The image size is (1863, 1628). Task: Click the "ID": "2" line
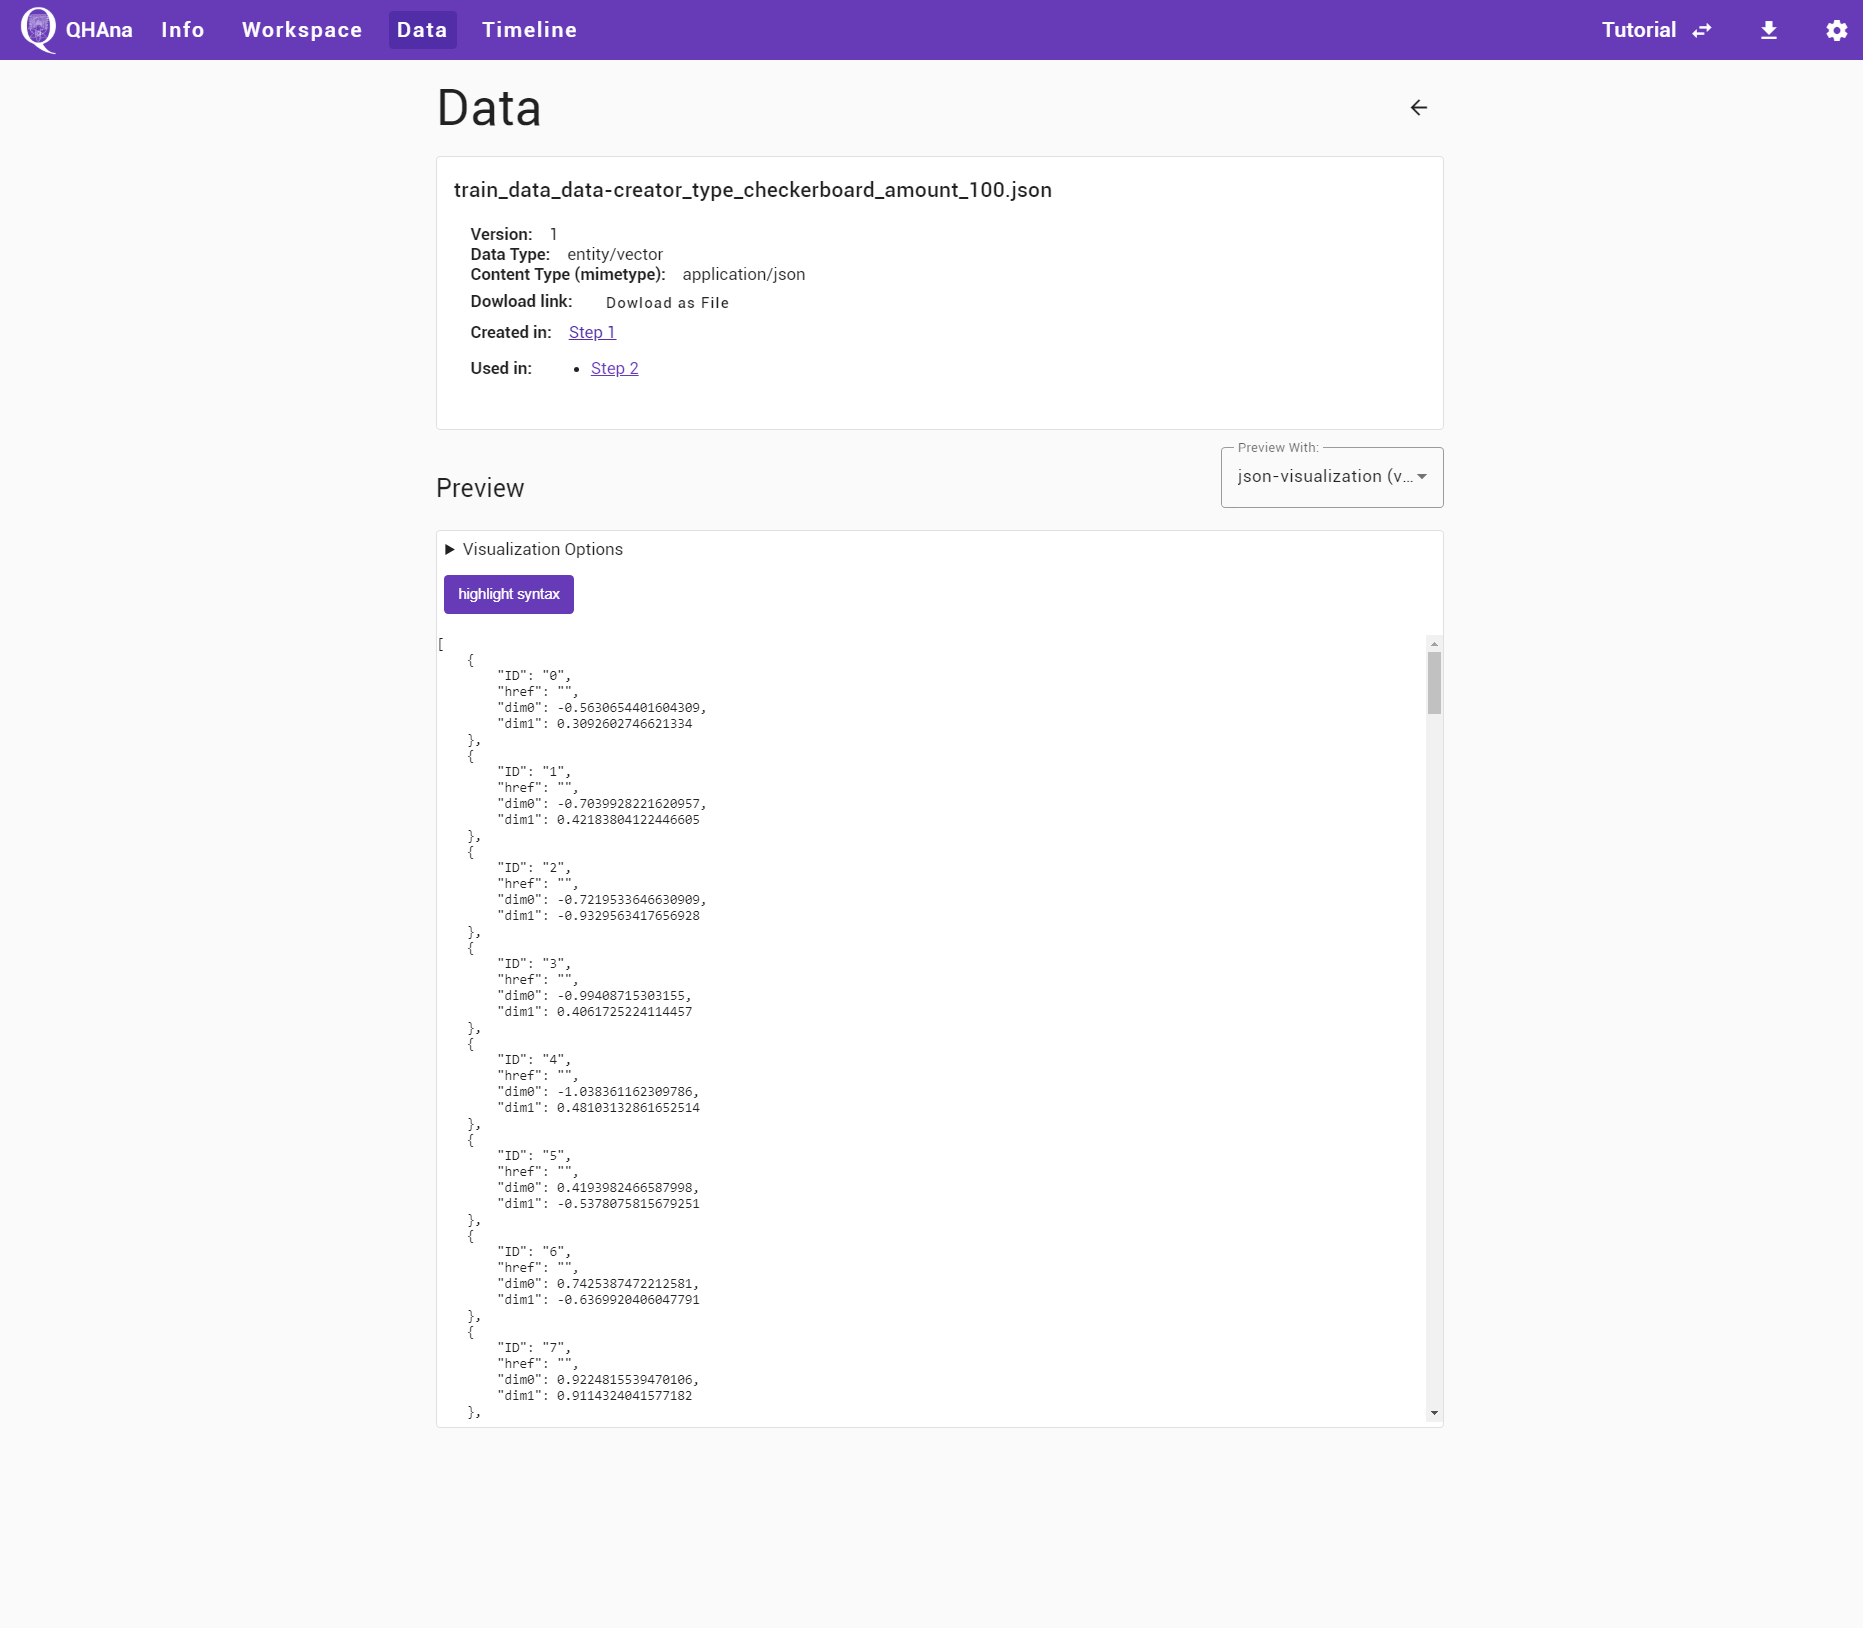pyautogui.click(x=534, y=868)
